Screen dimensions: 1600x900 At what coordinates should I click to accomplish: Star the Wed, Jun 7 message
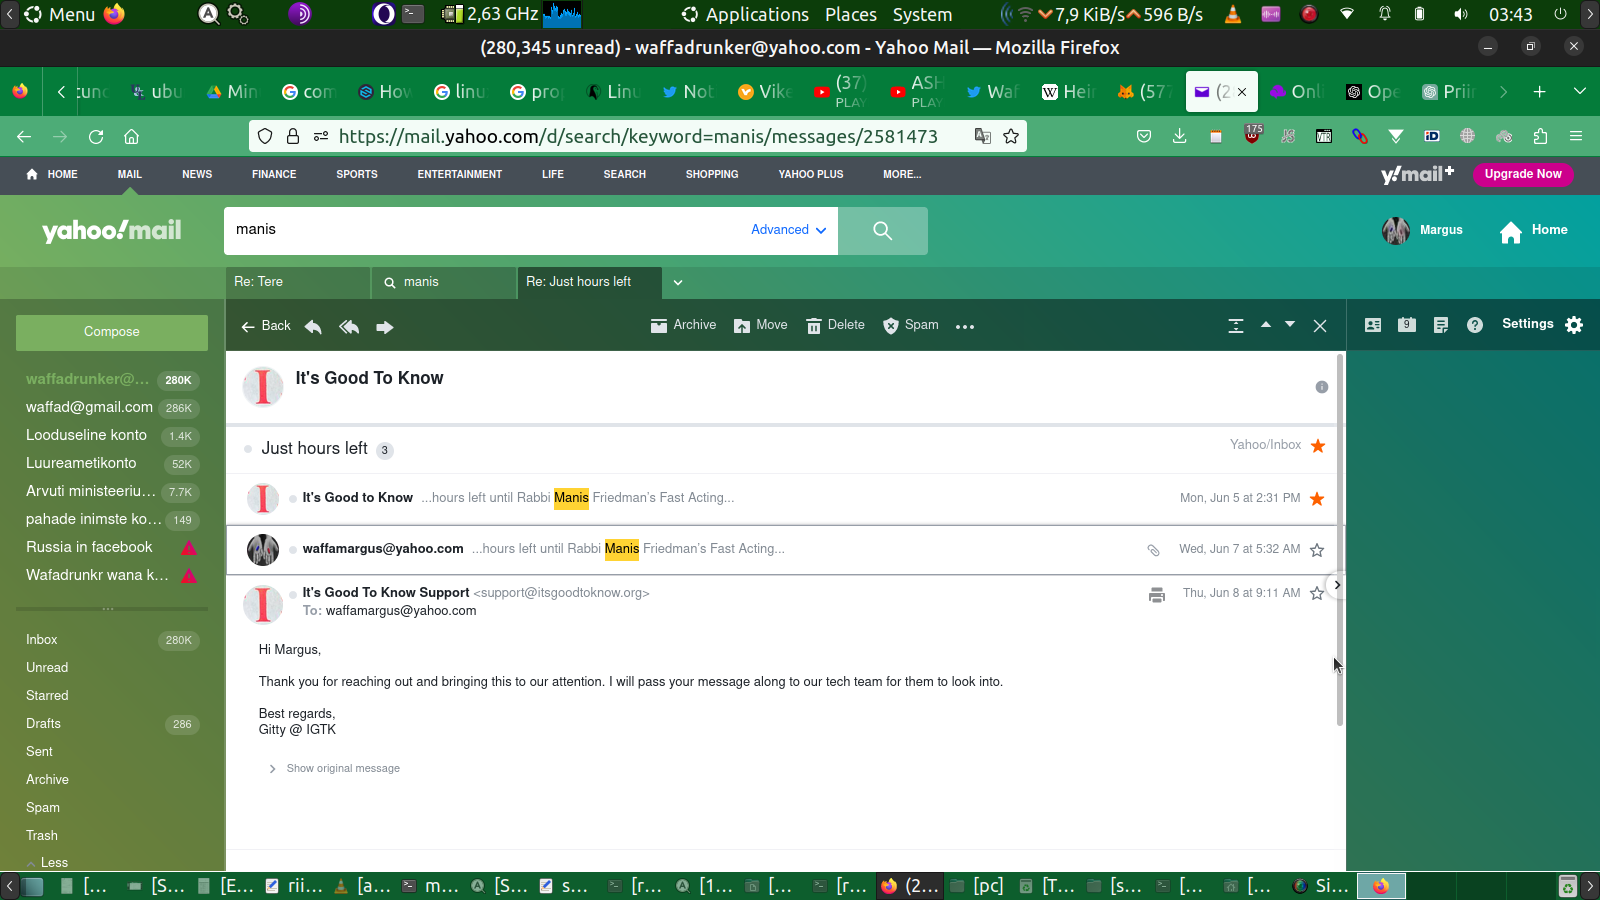point(1317,550)
